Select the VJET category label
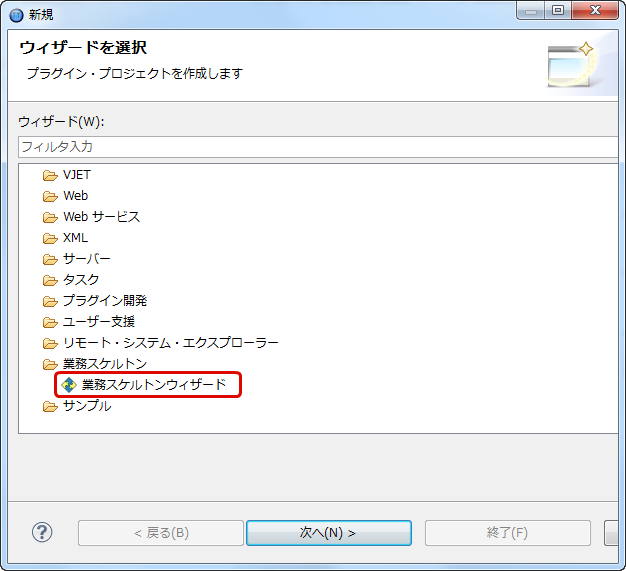Viewport: 626px width, 571px height. 77,175
